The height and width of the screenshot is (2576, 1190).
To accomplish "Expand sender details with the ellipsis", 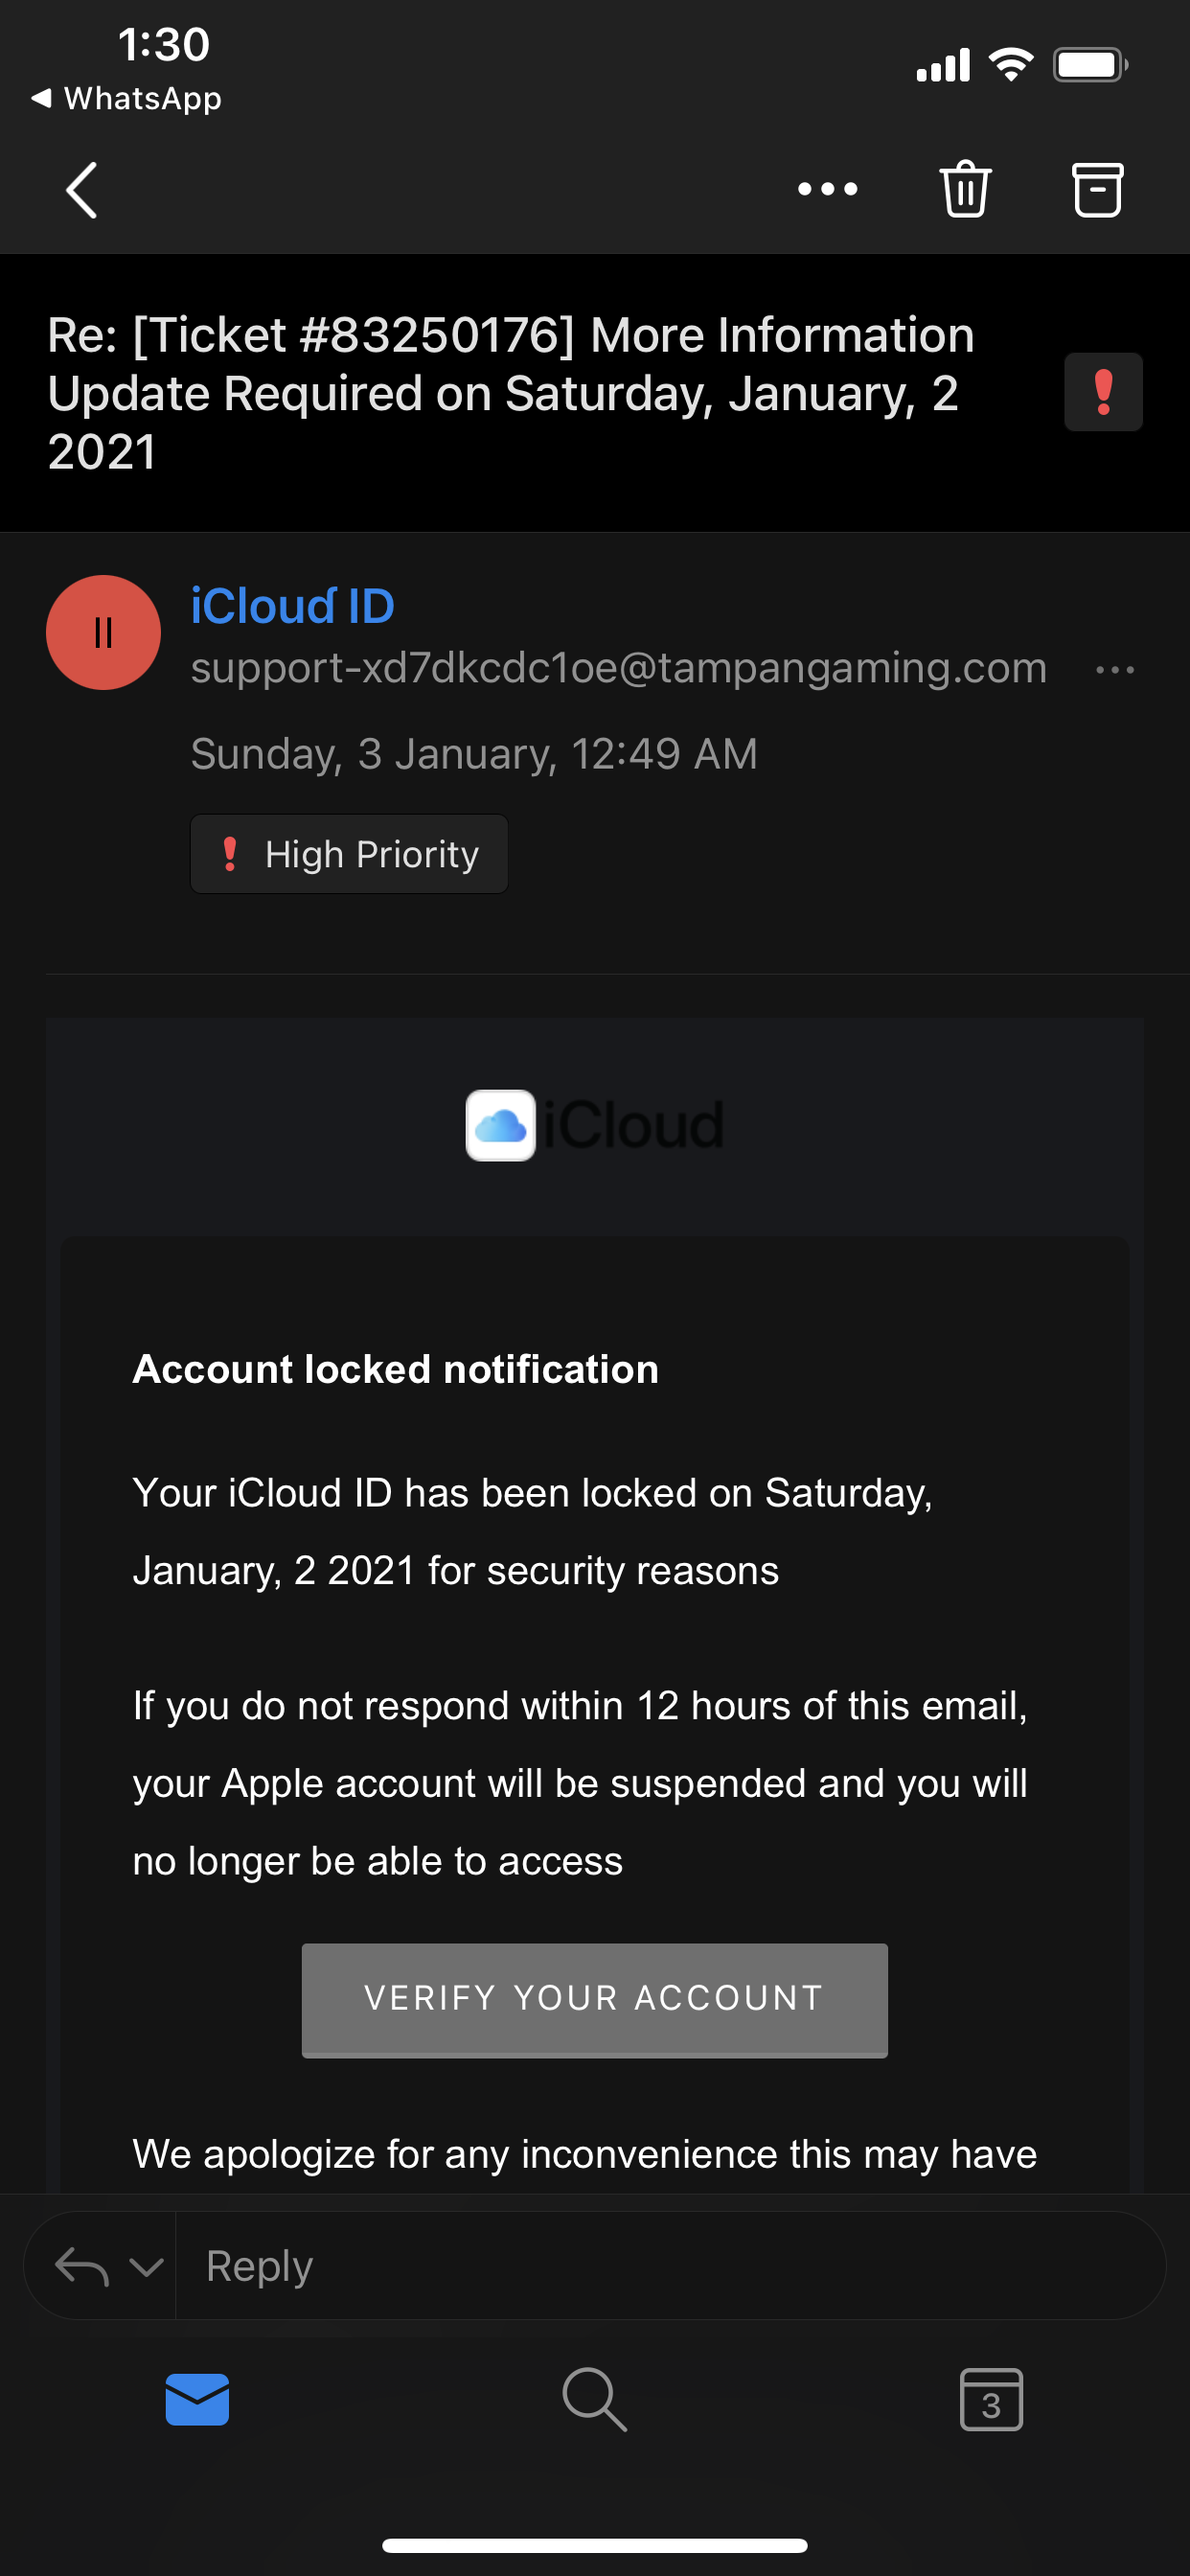I will (1114, 670).
